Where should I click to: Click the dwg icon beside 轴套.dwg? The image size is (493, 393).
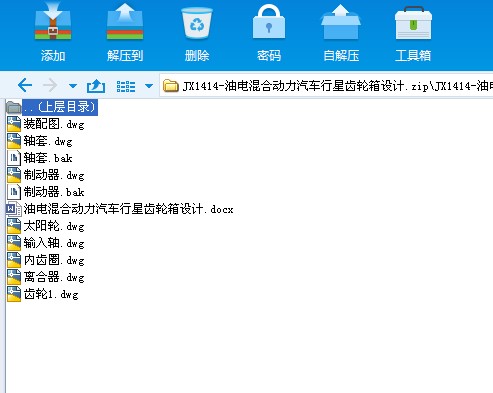point(14,141)
